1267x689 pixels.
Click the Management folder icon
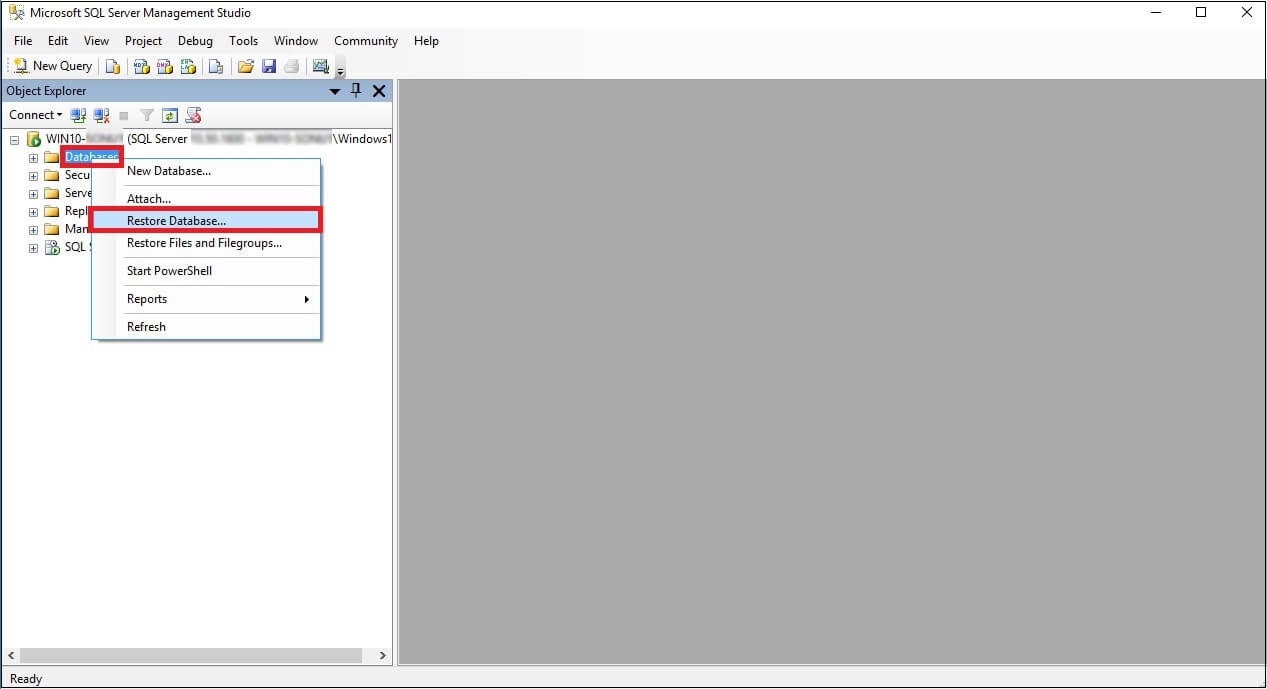(52, 229)
